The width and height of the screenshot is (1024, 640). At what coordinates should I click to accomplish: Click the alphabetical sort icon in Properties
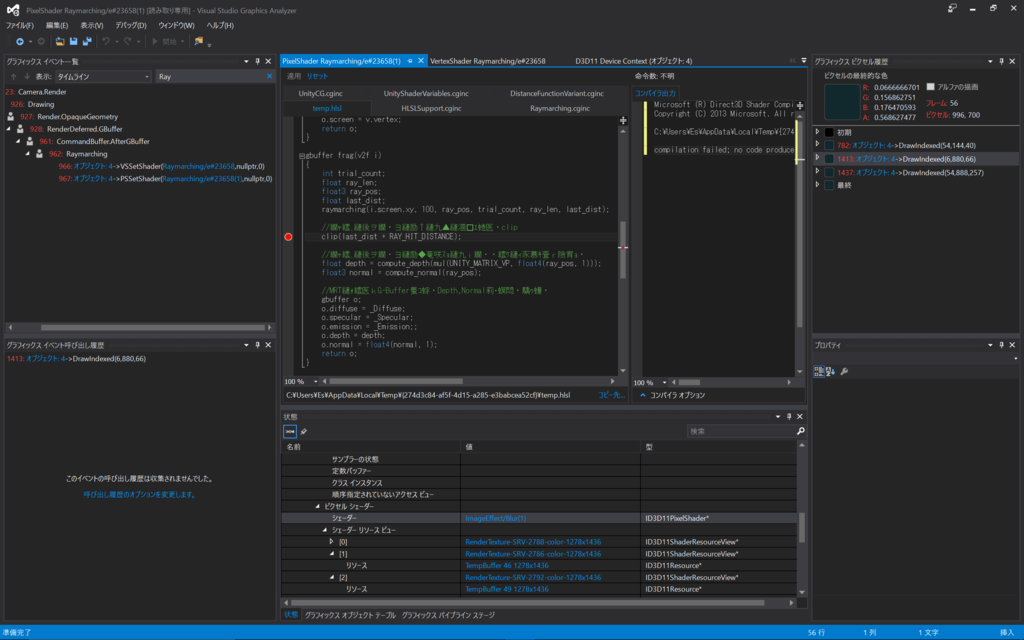(x=830, y=371)
